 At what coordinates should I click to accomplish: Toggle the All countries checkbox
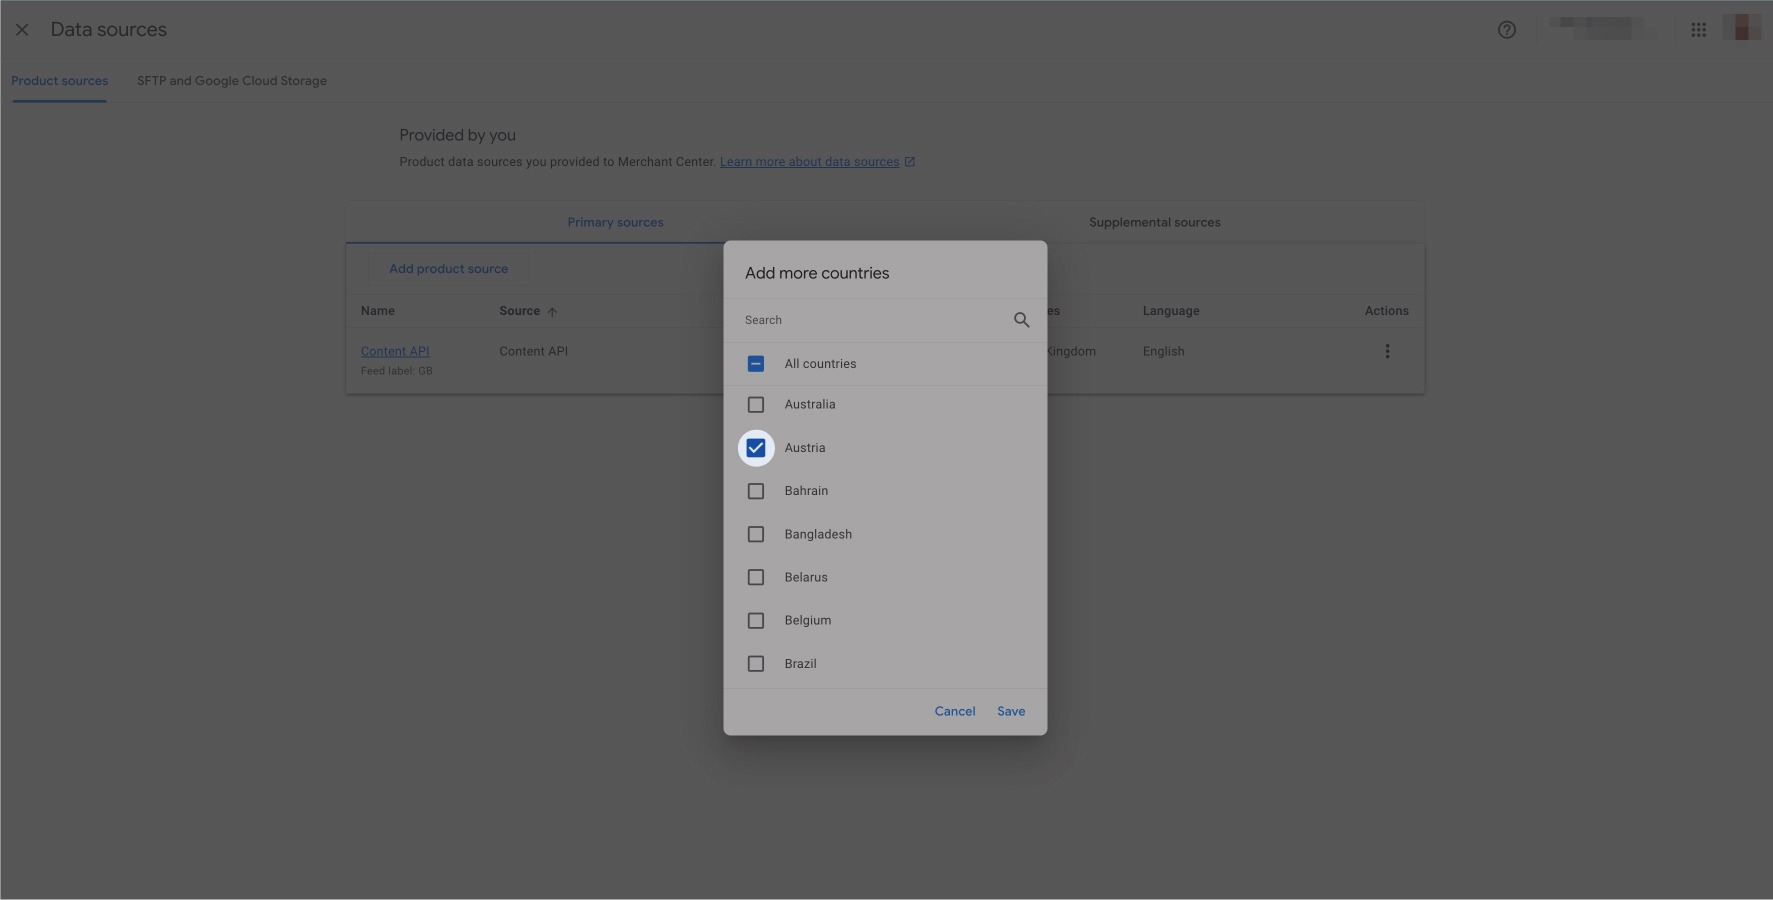(756, 364)
